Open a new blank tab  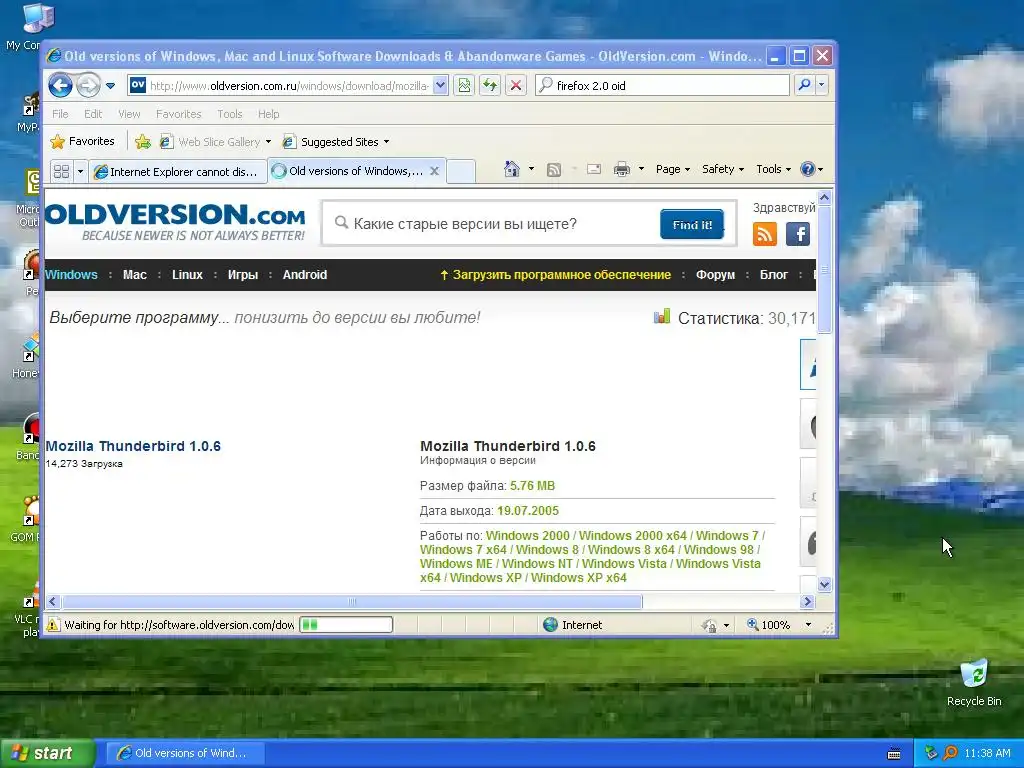[x=460, y=171]
